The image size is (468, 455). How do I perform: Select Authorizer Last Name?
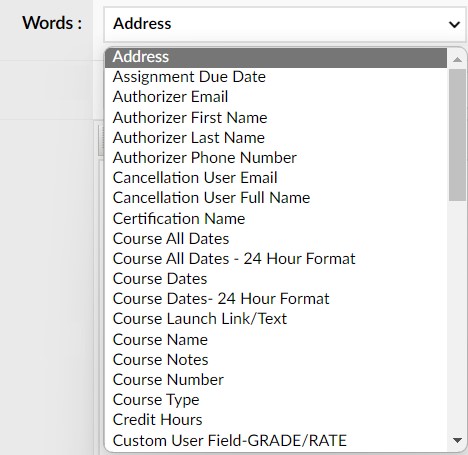point(276,138)
